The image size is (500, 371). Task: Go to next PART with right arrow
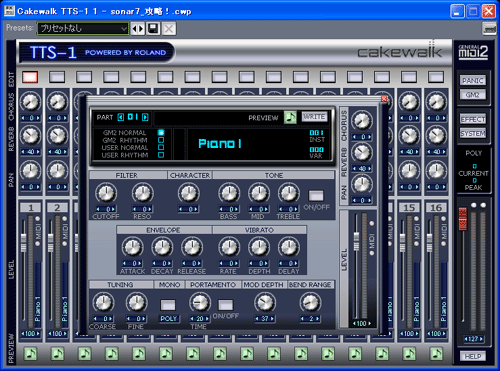(145, 117)
